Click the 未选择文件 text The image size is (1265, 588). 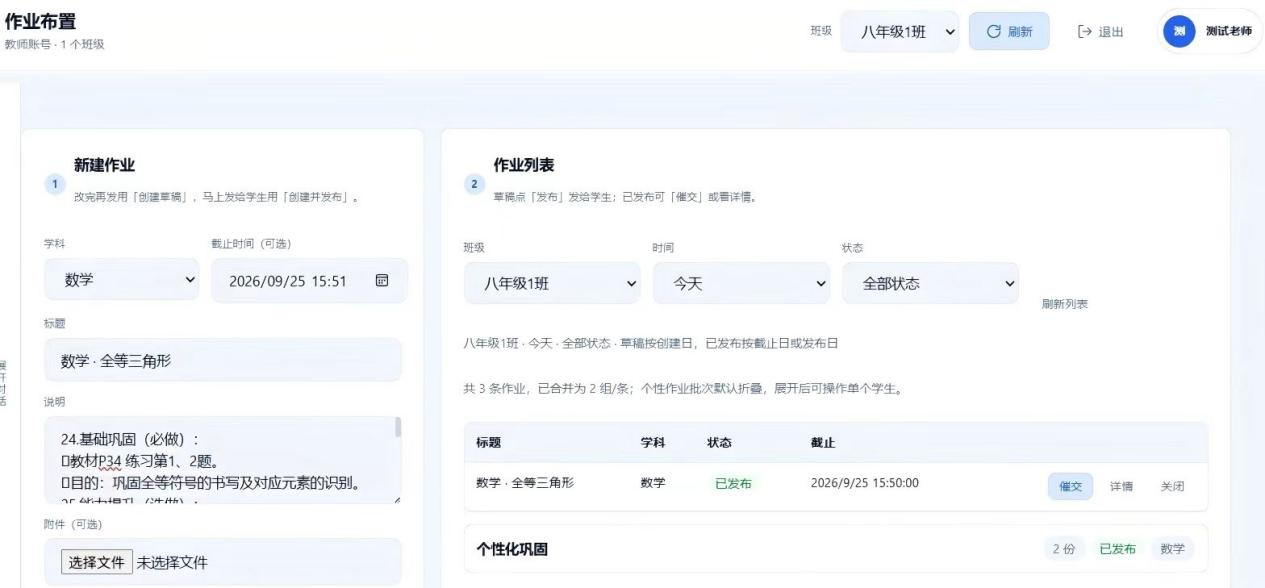pos(172,562)
